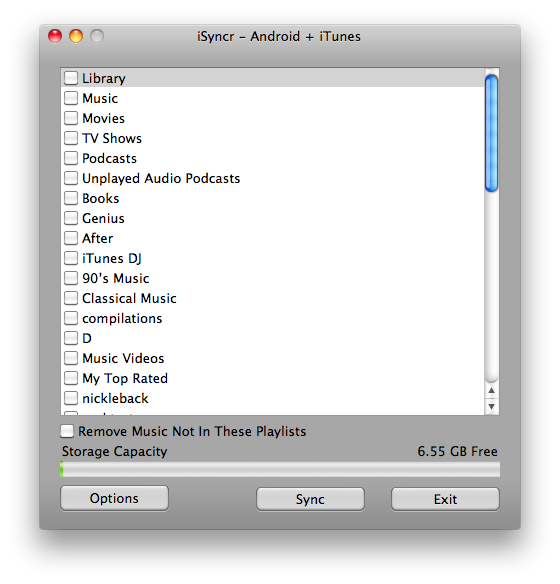Check the compilations checkbox

coord(71,318)
